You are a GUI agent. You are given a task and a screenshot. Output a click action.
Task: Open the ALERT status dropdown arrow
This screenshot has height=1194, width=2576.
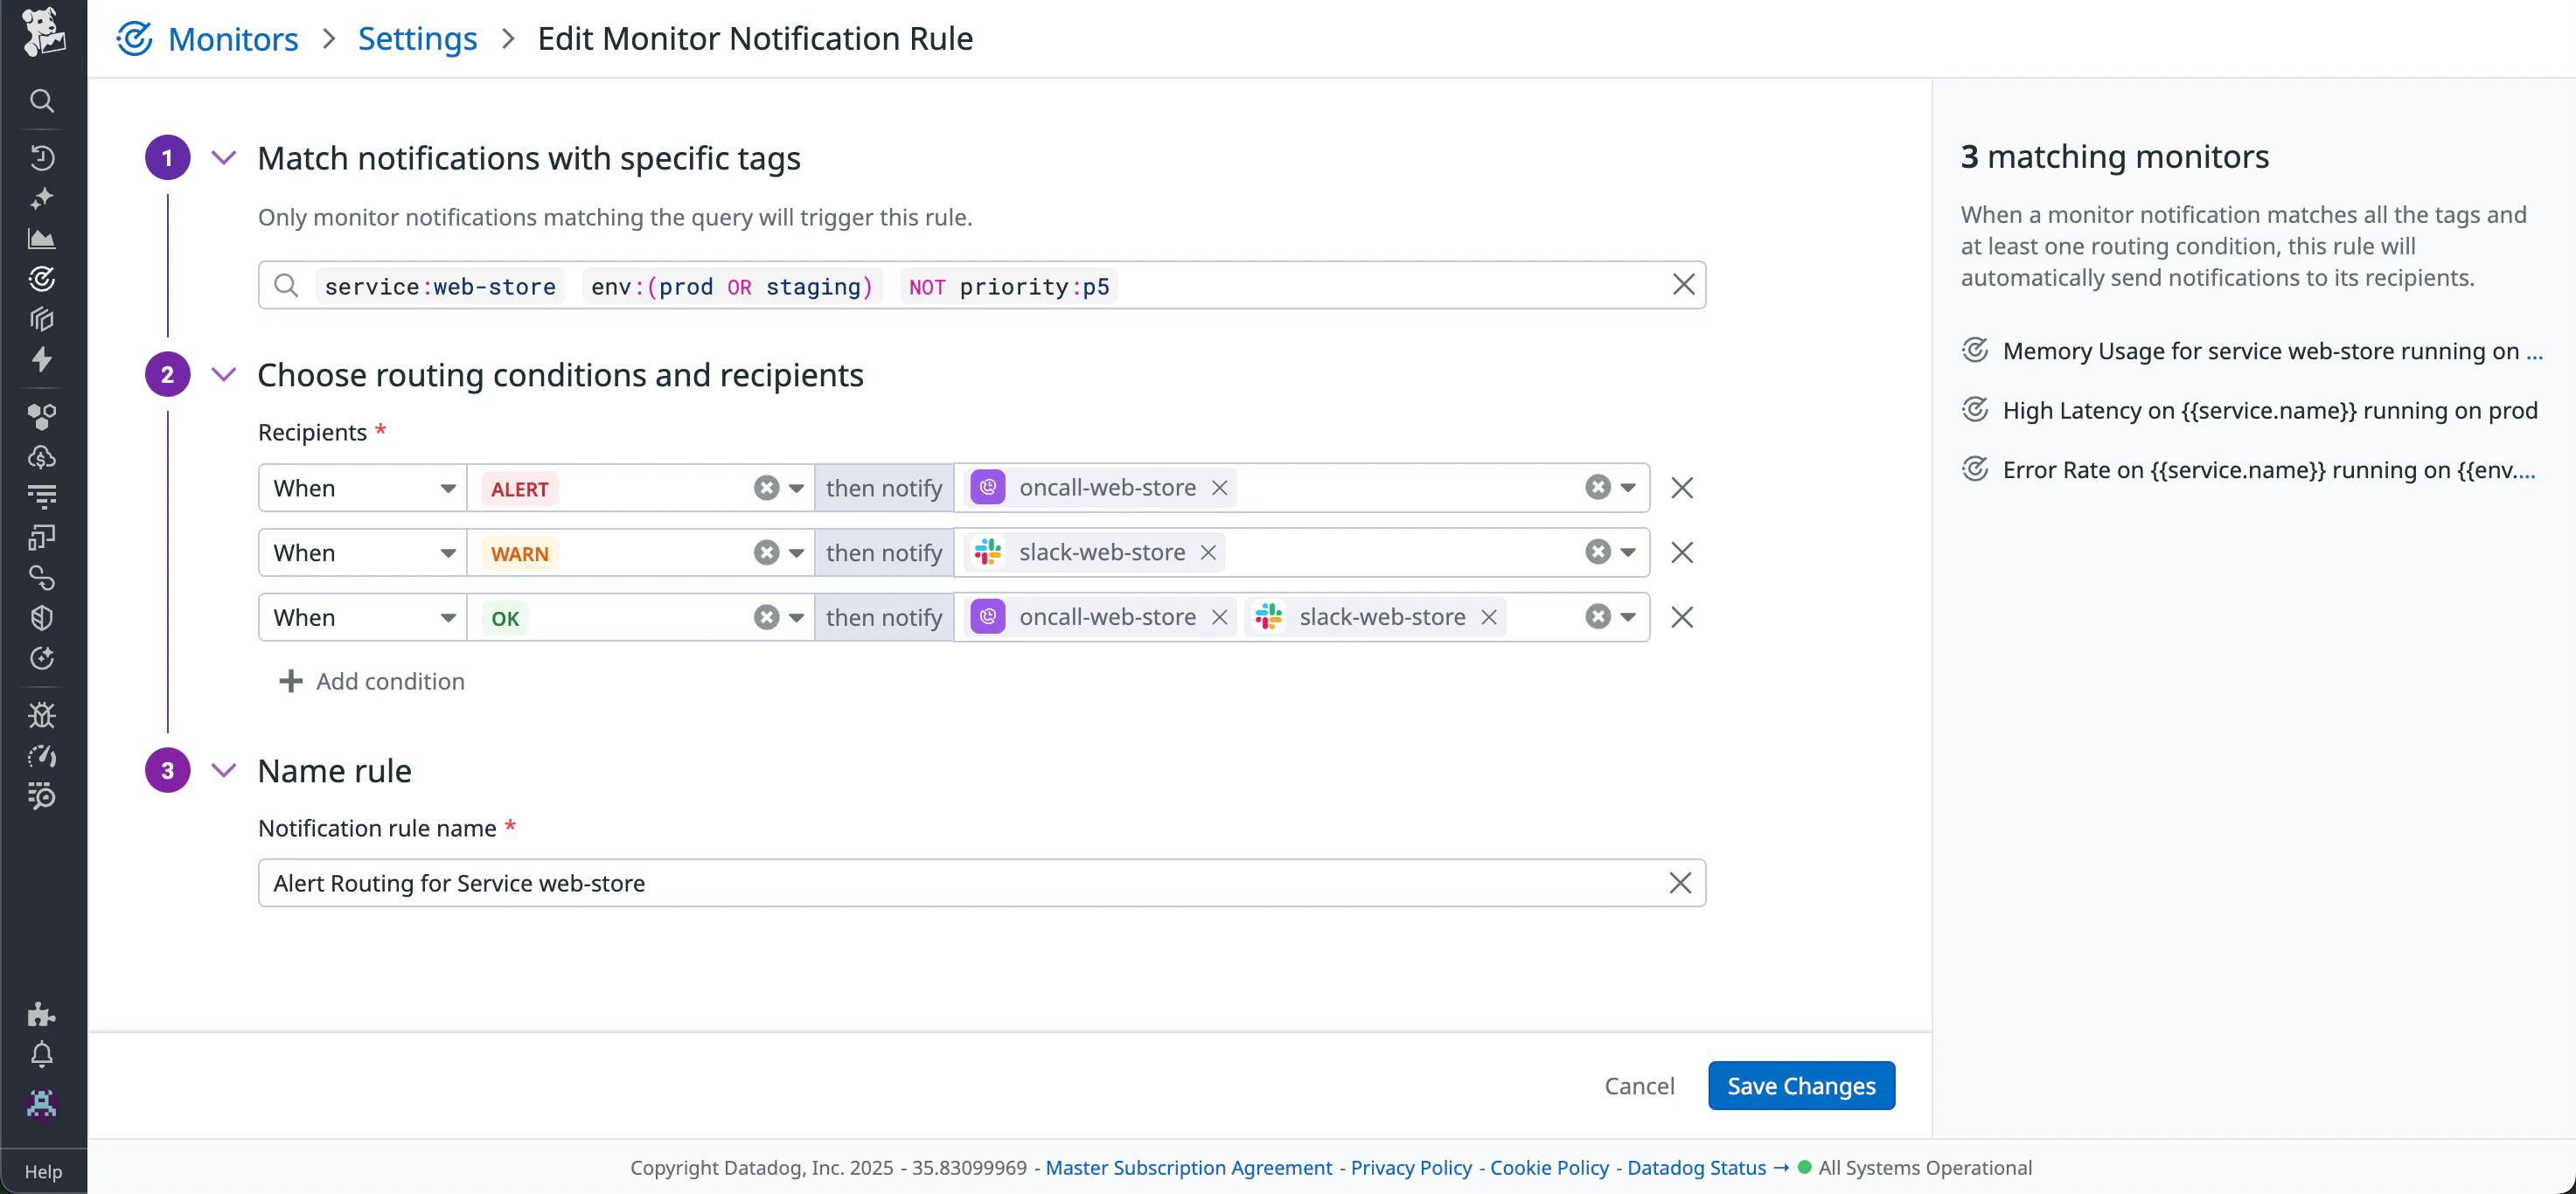pos(796,488)
